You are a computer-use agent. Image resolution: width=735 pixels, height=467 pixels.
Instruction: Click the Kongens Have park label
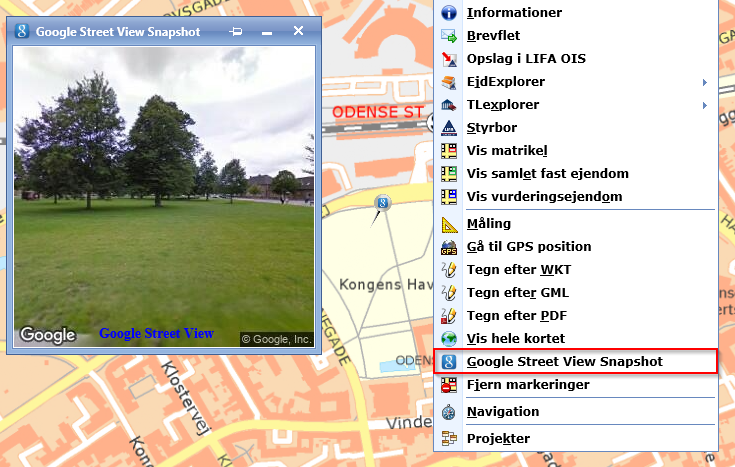click(x=386, y=285)
